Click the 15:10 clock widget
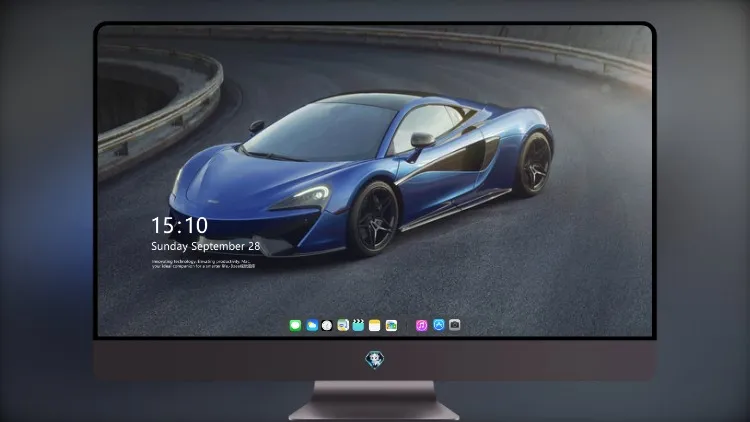 pos(179,225)
